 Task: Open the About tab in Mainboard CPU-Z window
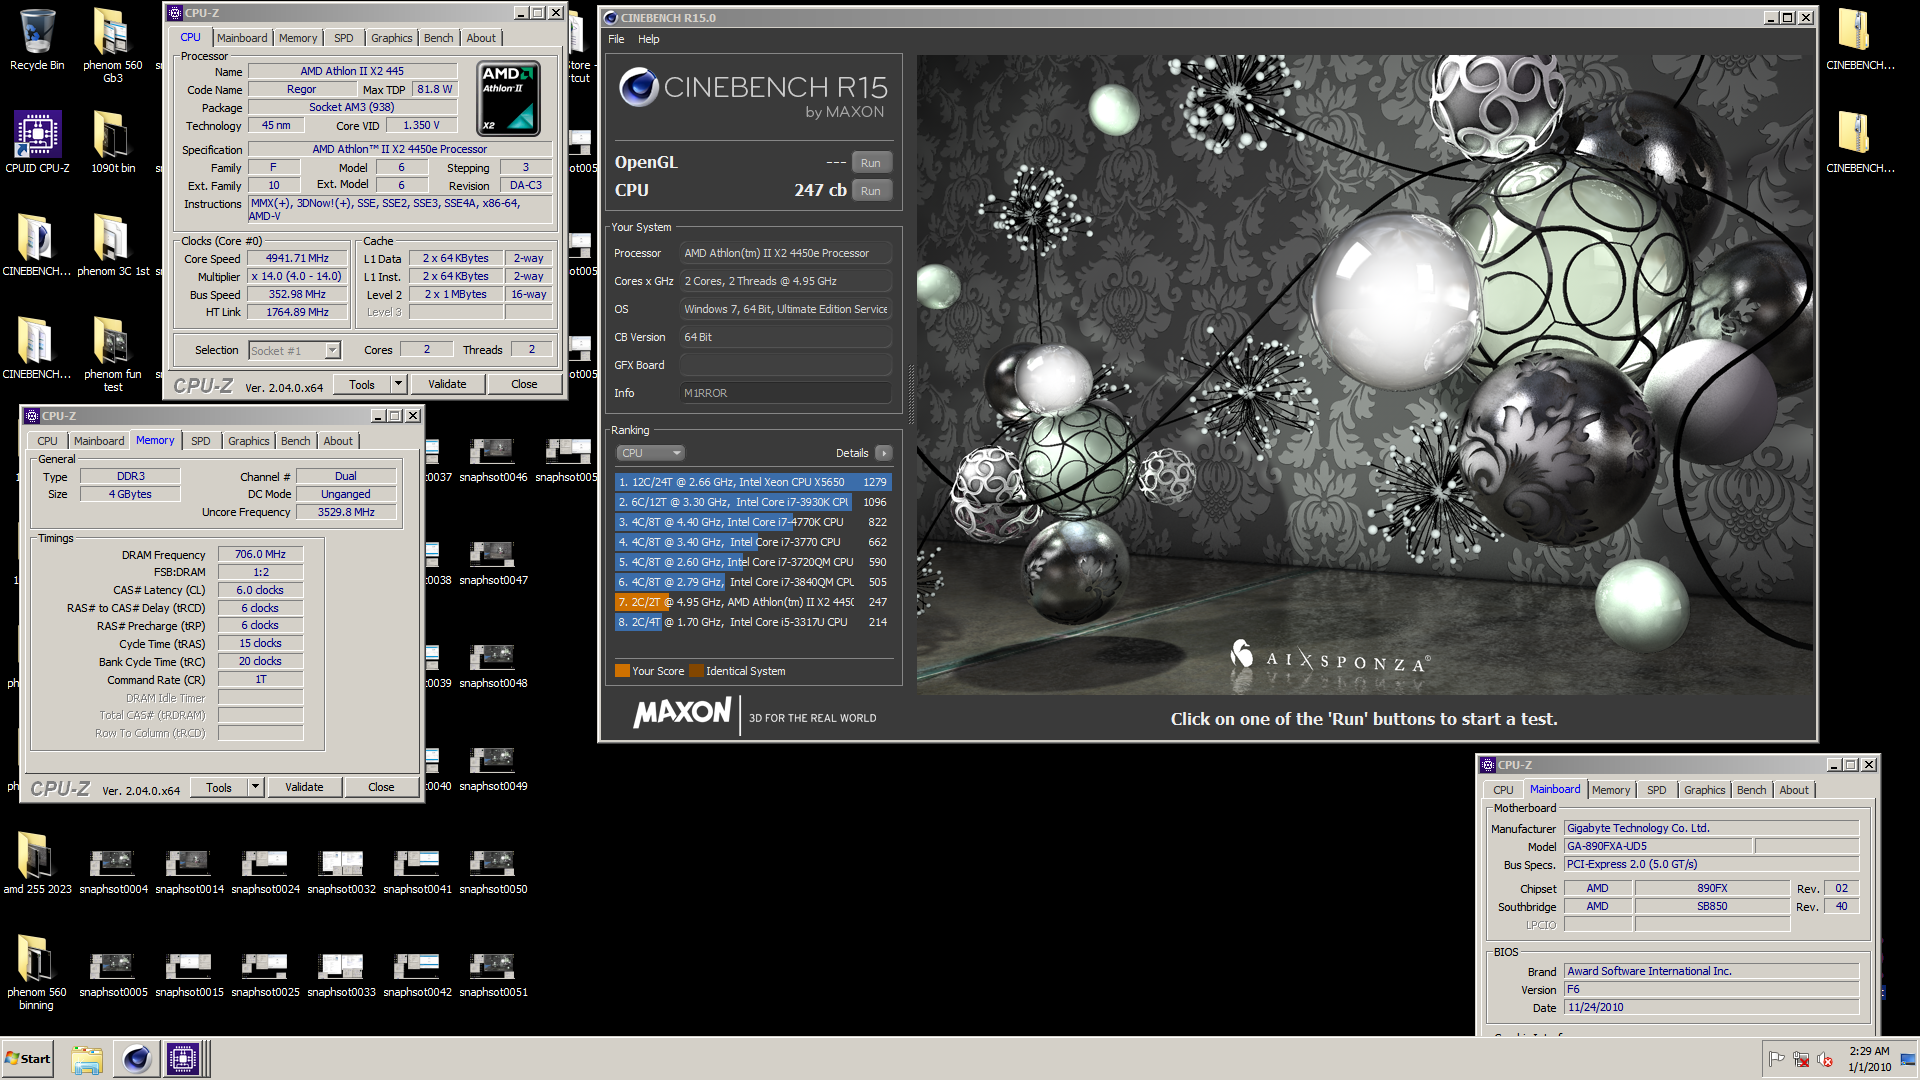tap(1793, 790)
